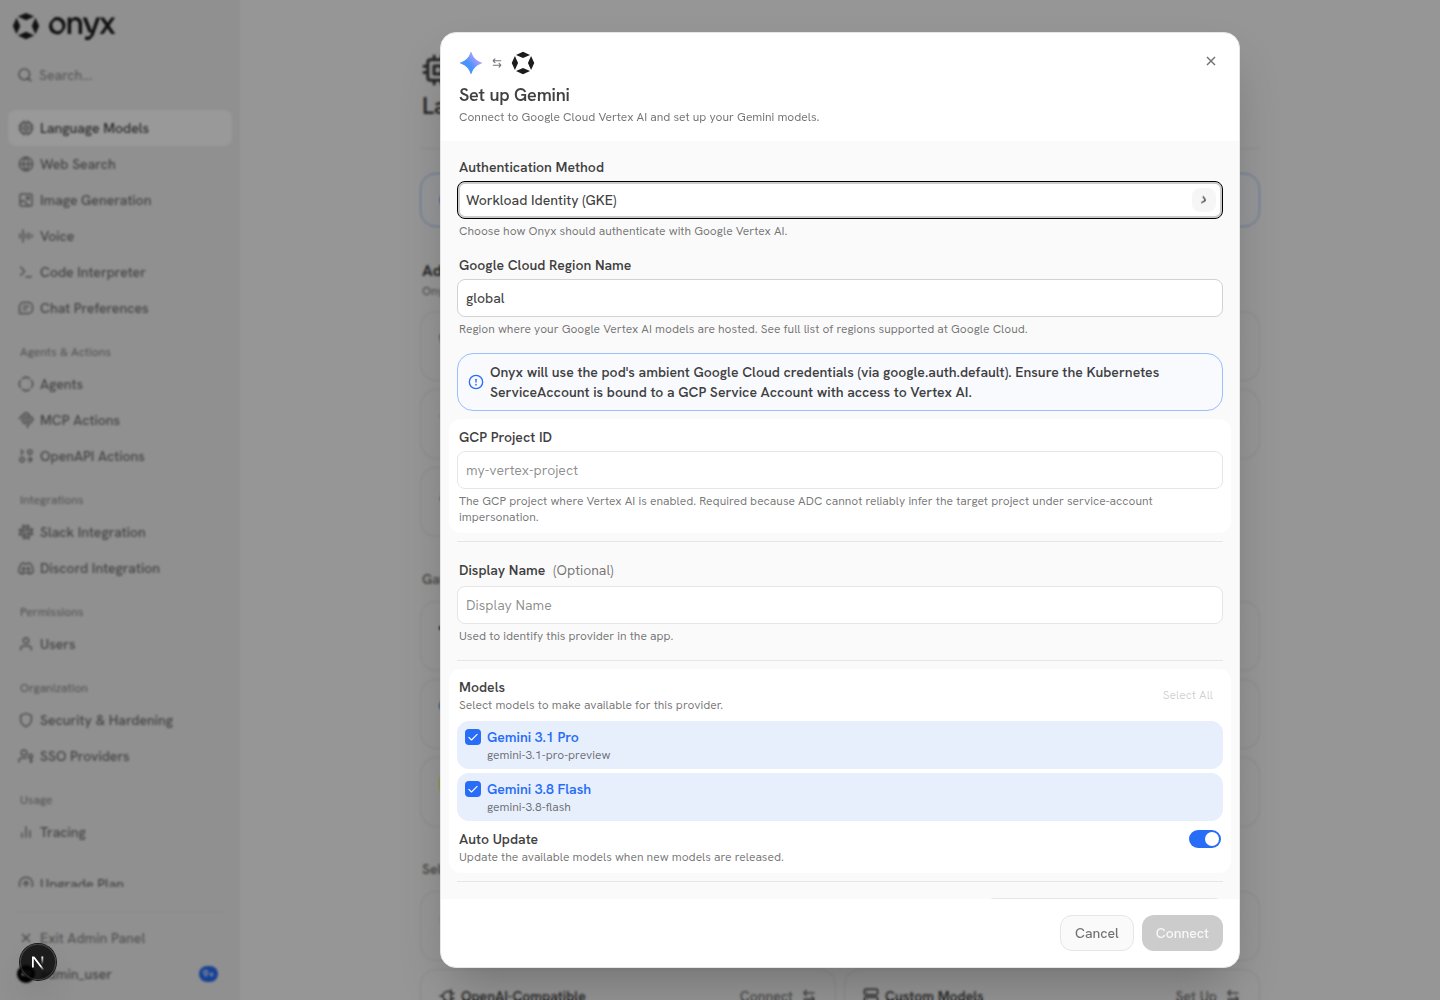Viewport: 1440px width, 1000px height.
Task: Click the Authentication Method label
Action: (531, 167)
